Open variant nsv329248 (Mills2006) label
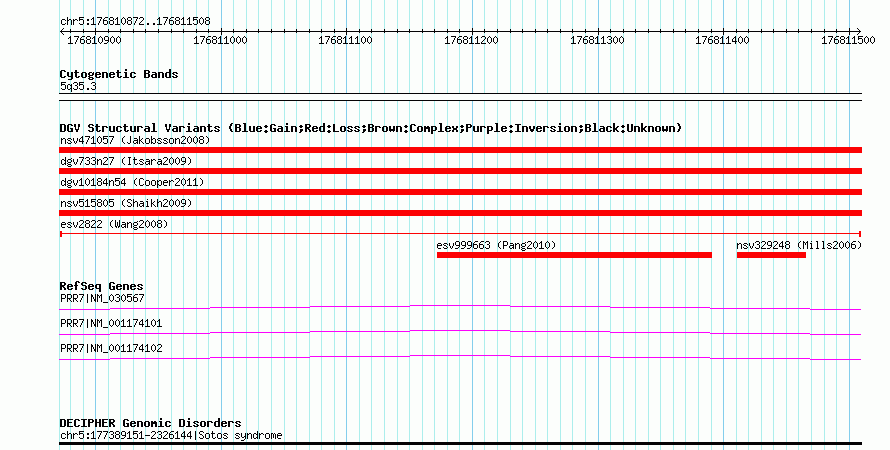This screenshot has height=450, width=890. click(x=799, y=245)
